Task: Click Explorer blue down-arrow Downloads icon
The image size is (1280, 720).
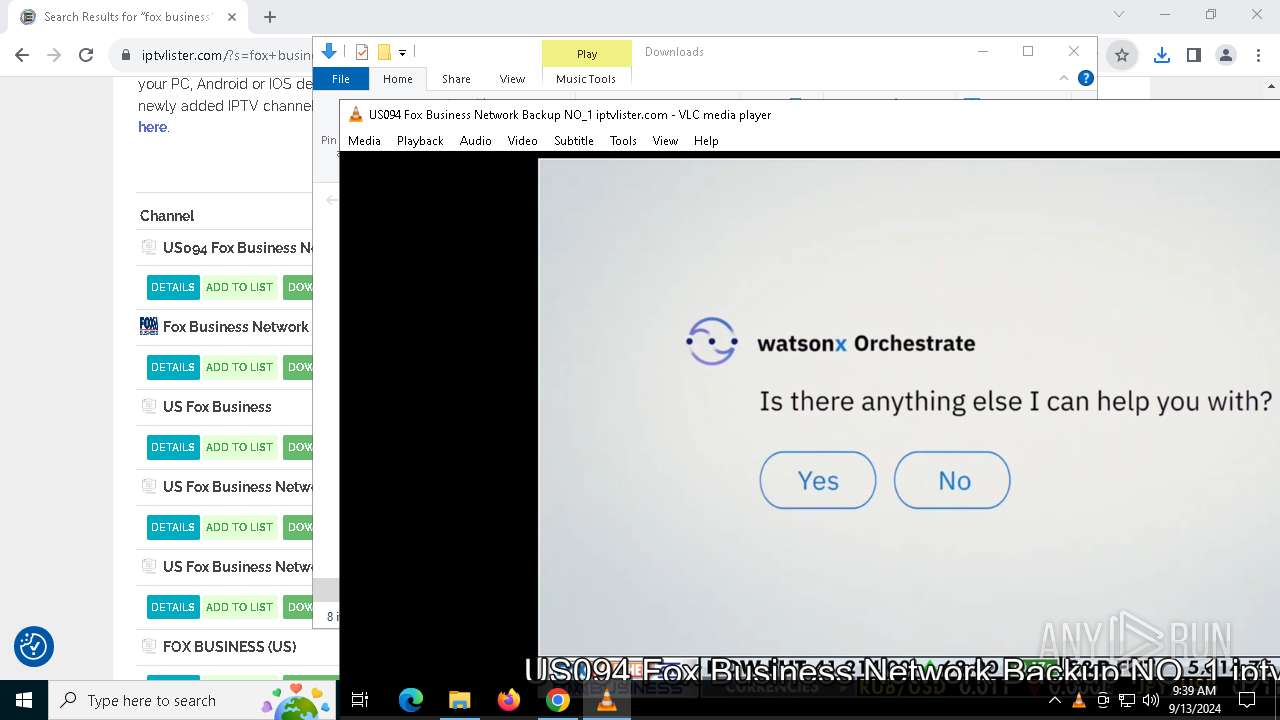Action: pyautogui.click(x=328, y=52)
